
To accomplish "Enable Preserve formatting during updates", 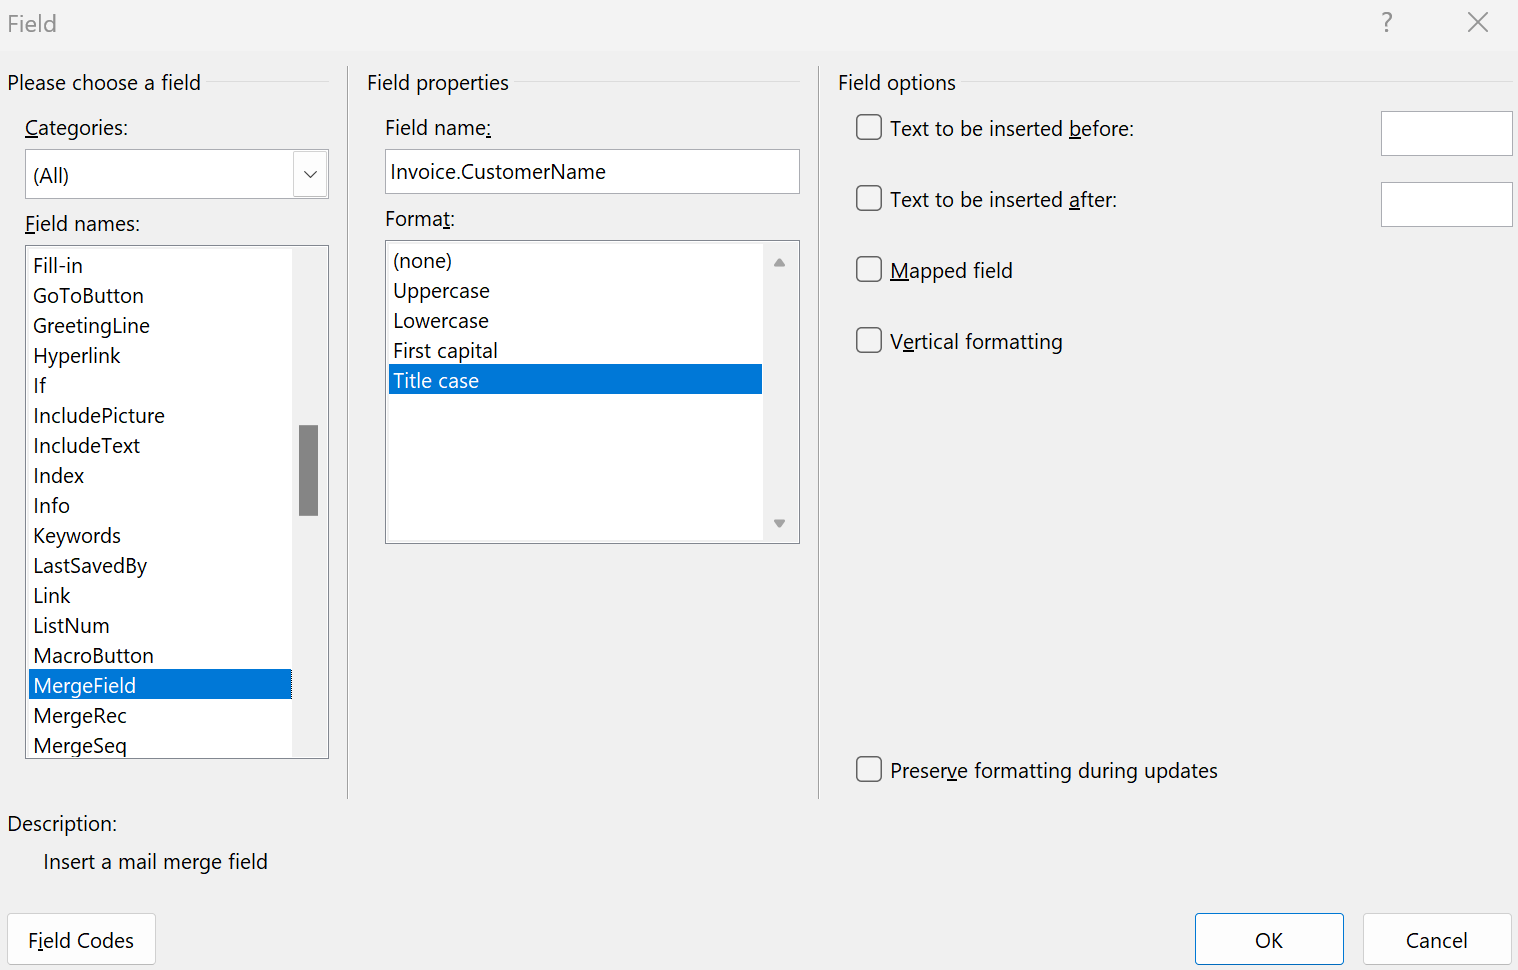I will pyautogui.click(x=869, y=770).
